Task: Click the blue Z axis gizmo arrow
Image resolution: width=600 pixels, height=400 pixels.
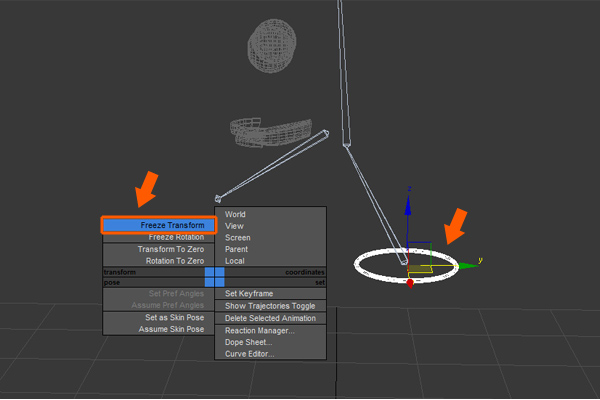Action: click(408, 206)
